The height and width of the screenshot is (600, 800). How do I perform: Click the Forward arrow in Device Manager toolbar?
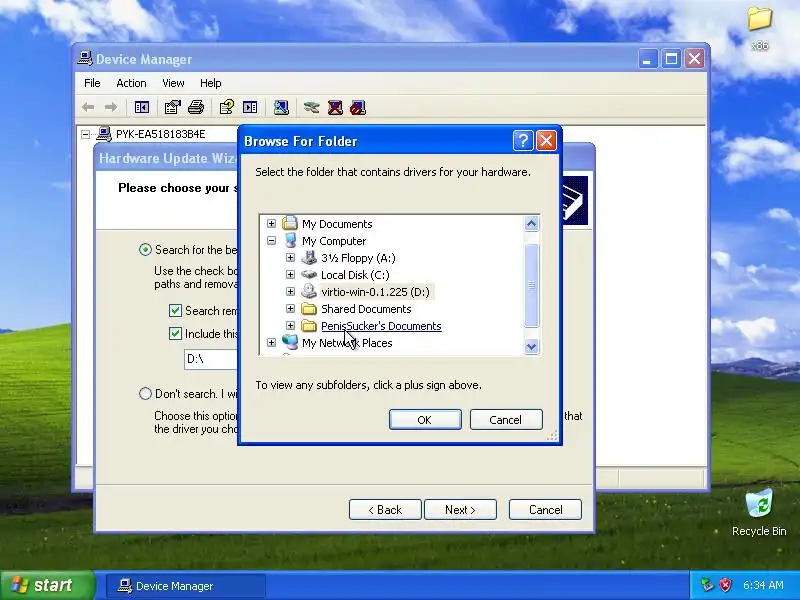coord(111,107)
